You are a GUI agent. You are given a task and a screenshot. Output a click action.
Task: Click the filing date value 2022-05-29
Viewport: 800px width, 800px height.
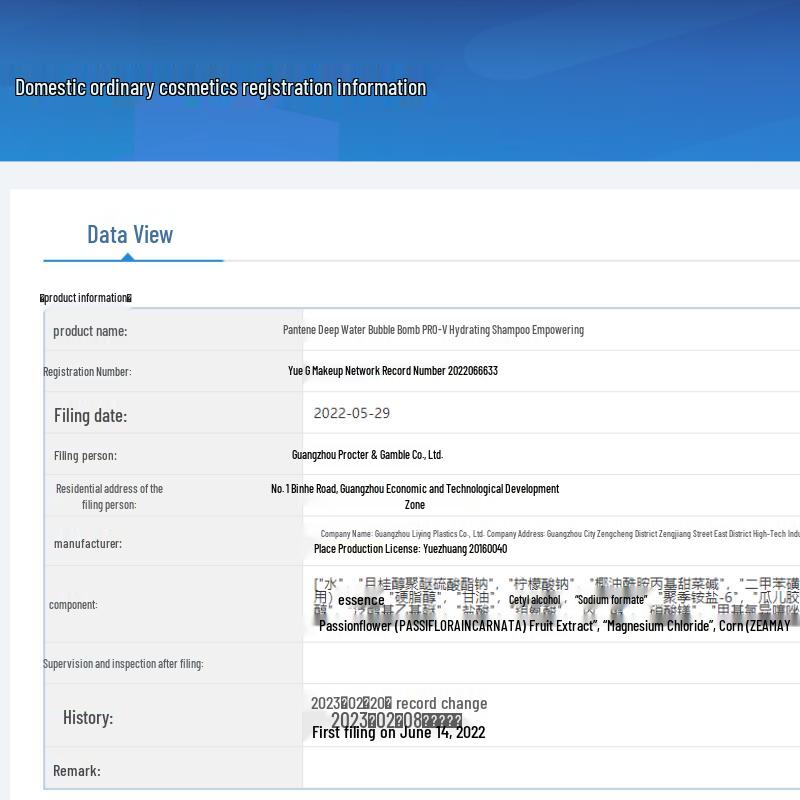tap(351, 413)
